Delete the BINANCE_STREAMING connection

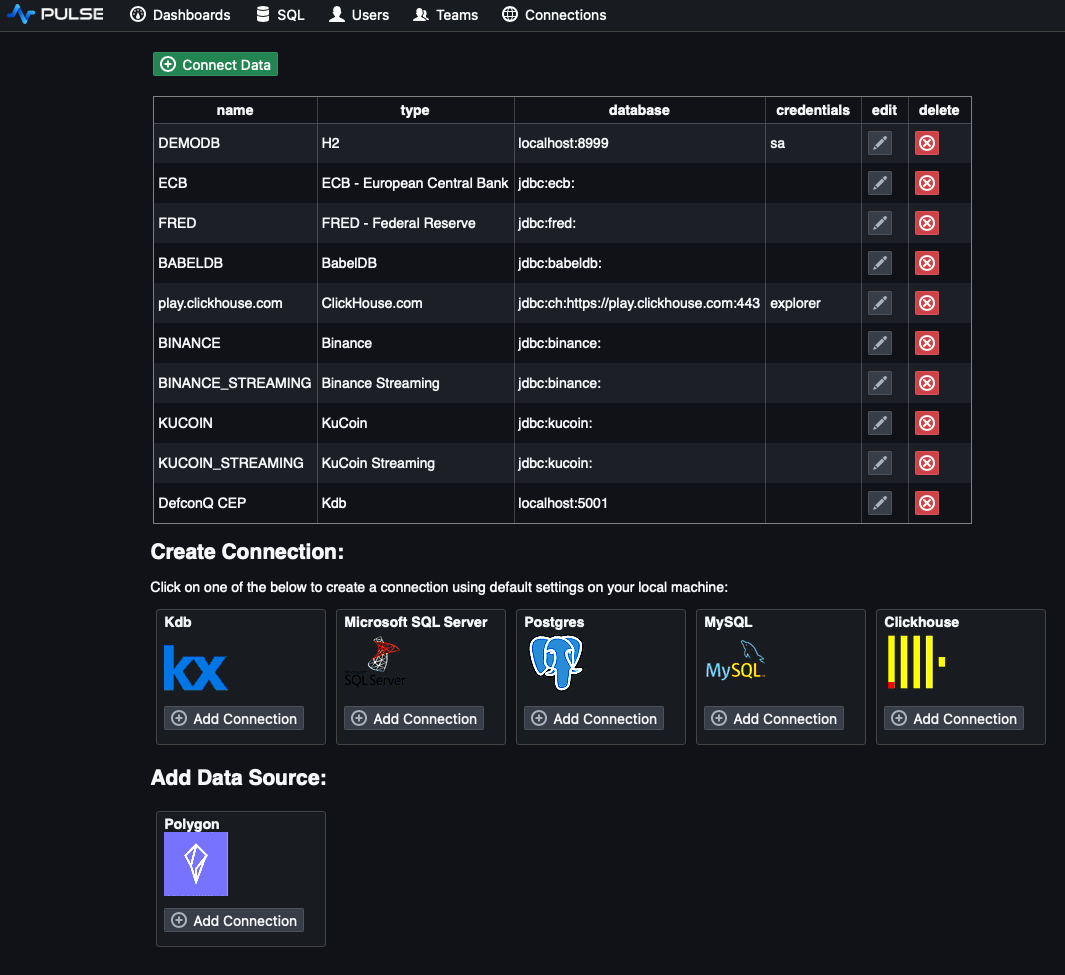[926, 383]
